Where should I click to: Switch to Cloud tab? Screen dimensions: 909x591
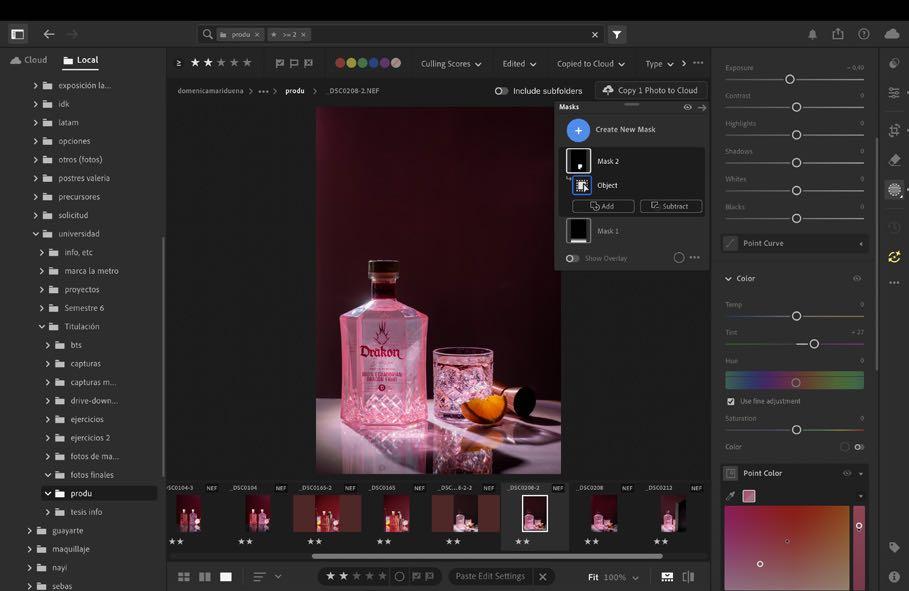pos(28,60)
